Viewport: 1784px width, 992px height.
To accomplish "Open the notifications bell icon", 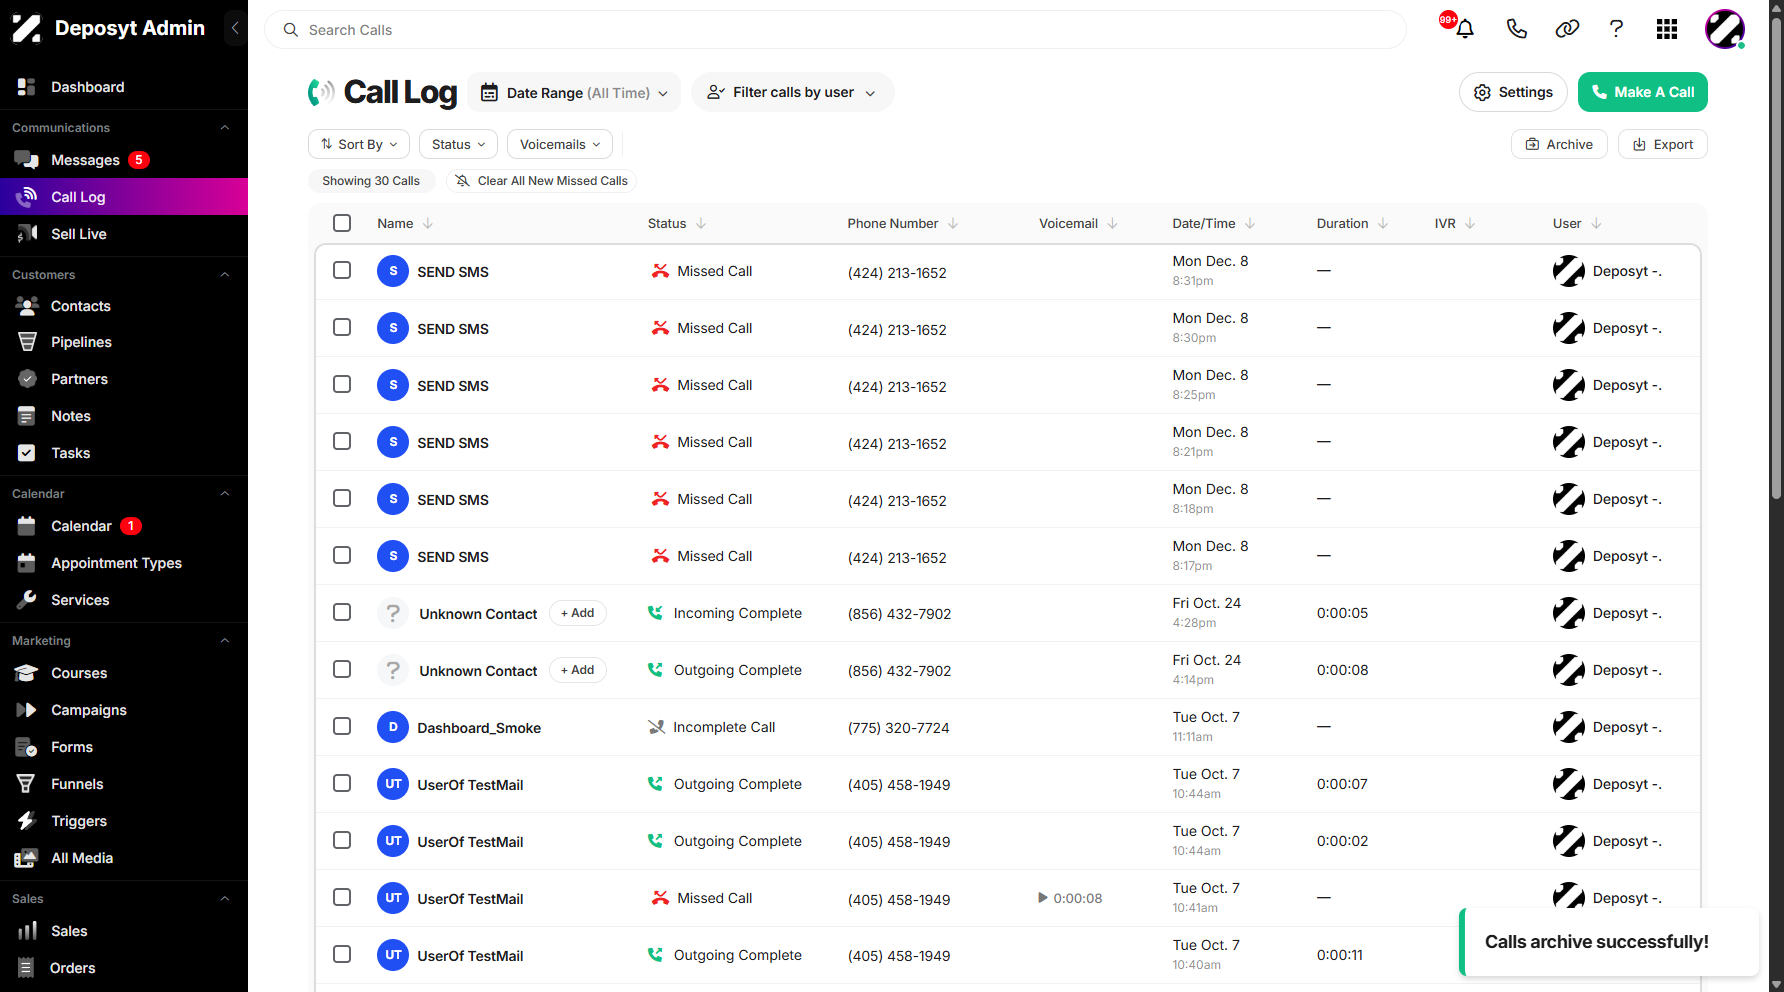I will [x=1465, y=29].
